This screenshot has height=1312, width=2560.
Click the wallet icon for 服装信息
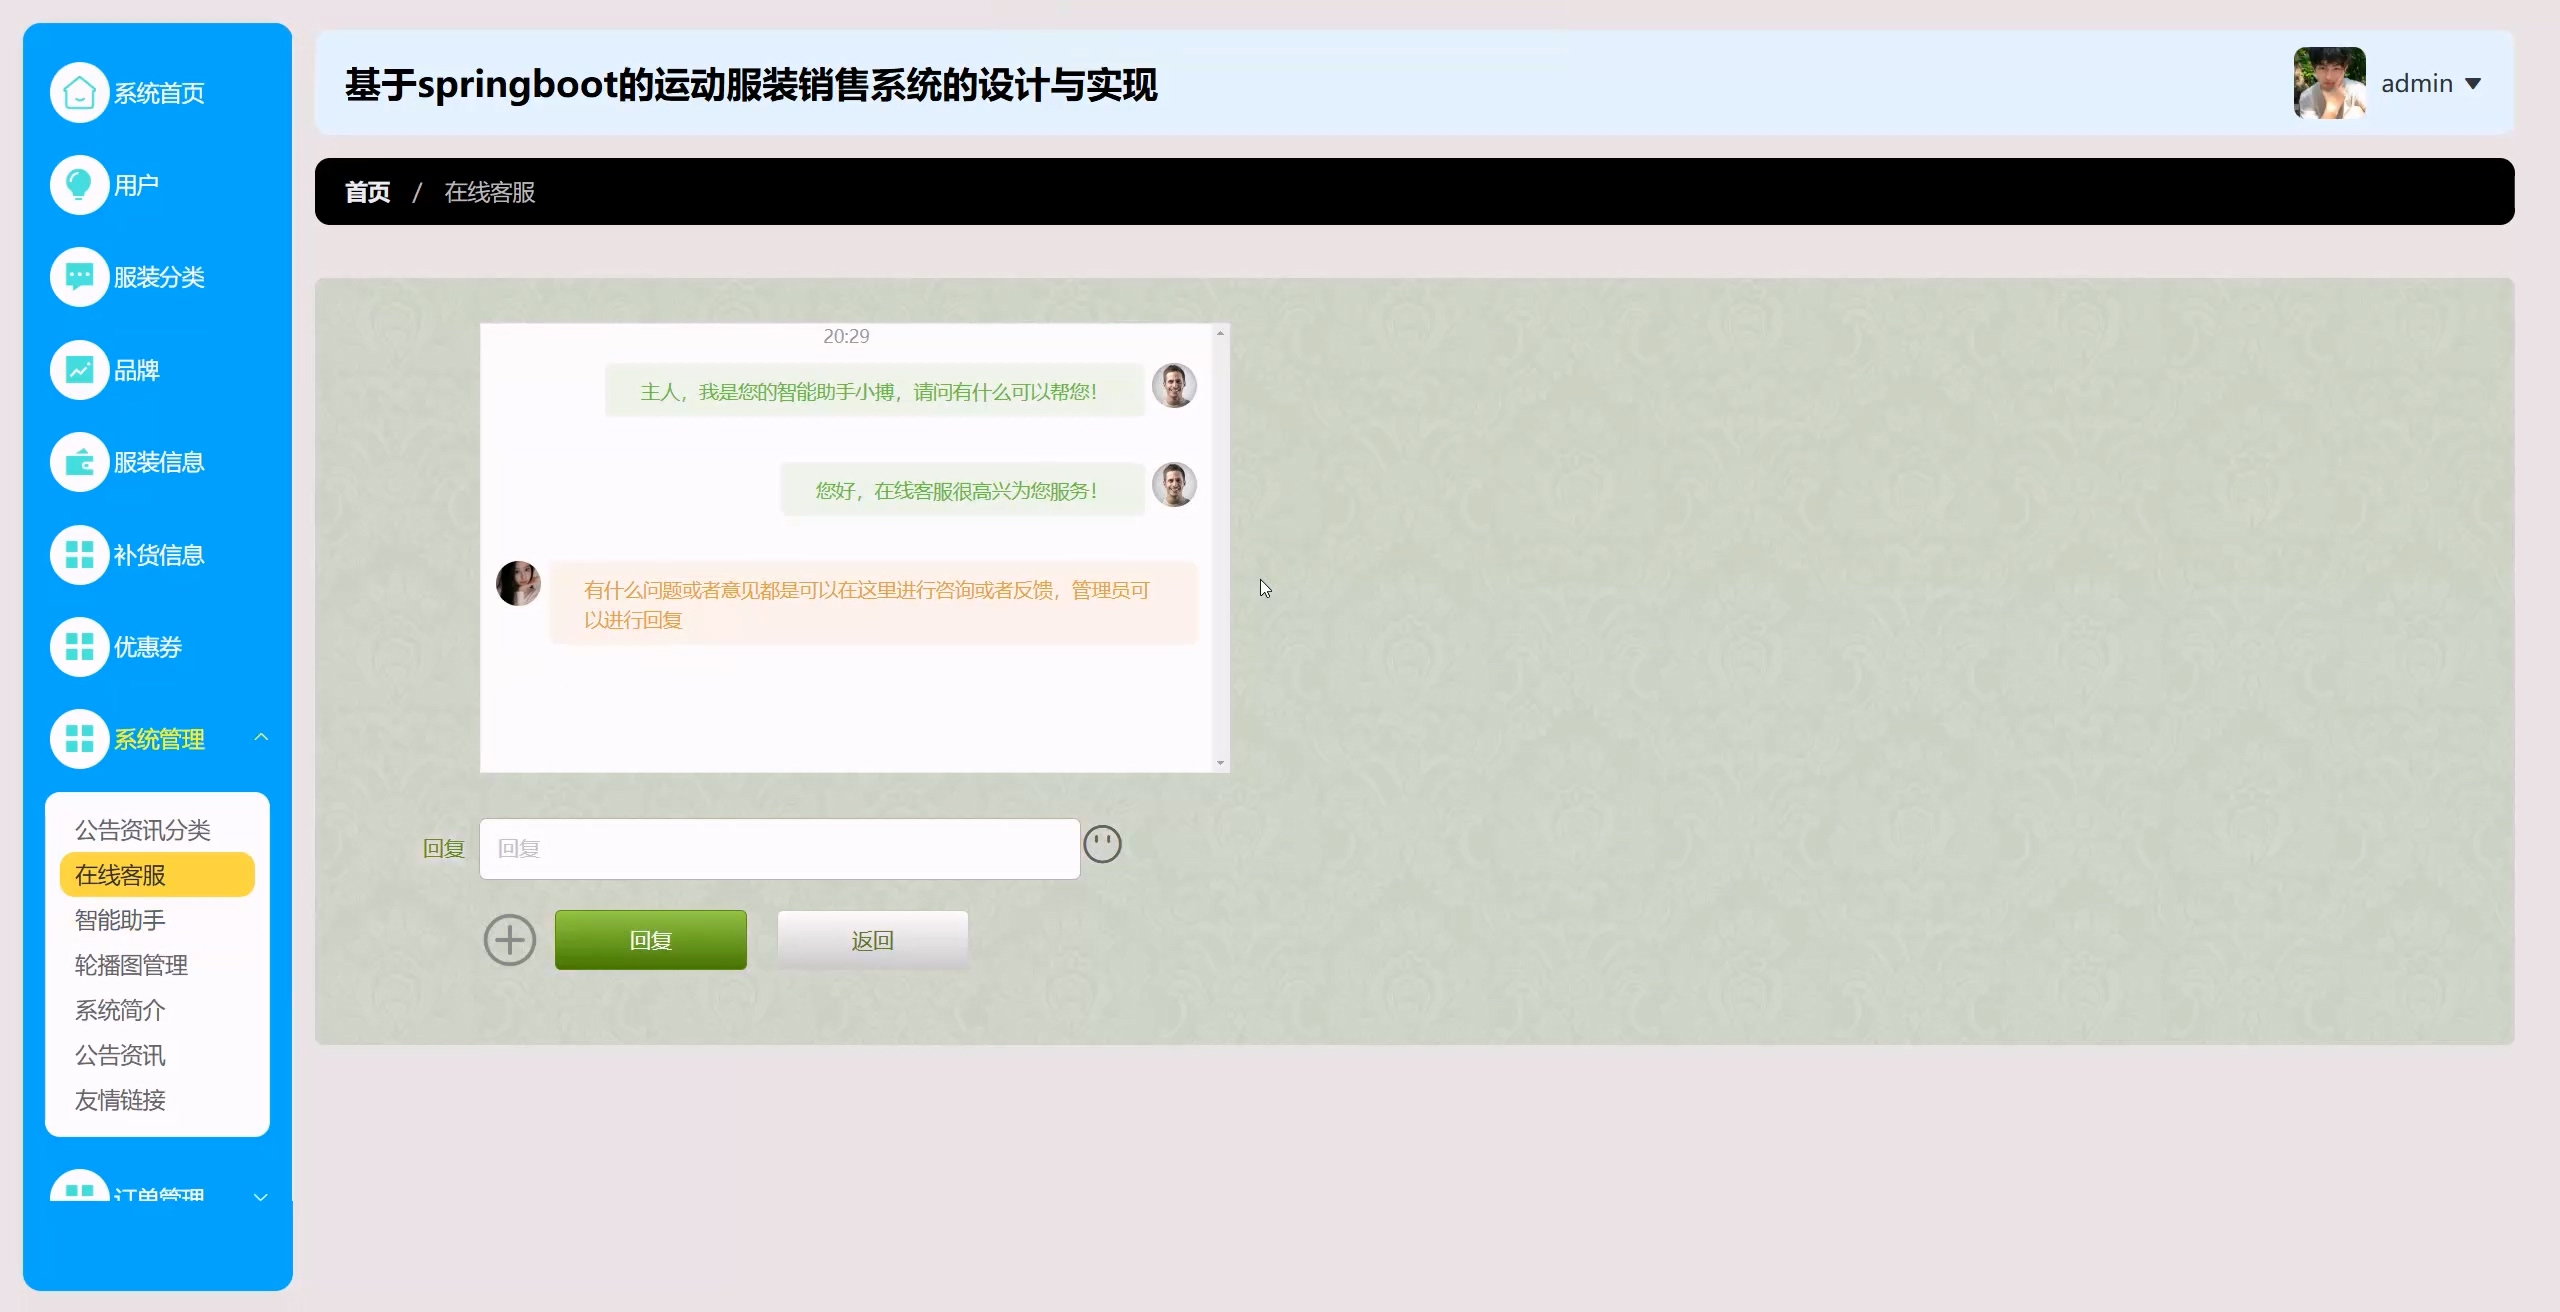coord(79,462)
